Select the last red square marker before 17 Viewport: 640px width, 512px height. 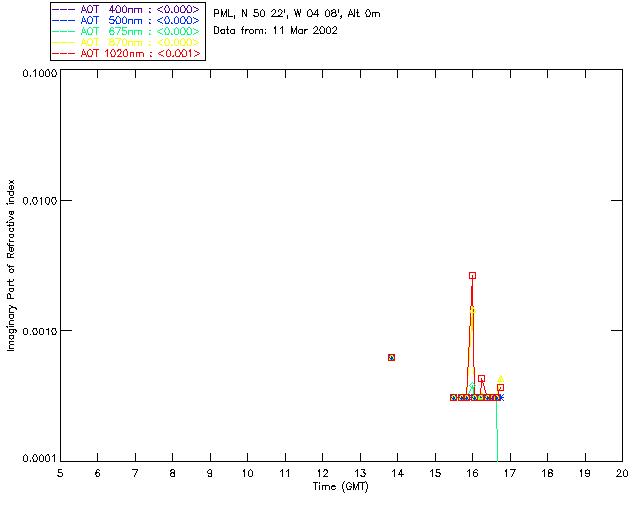click(500, 387)
